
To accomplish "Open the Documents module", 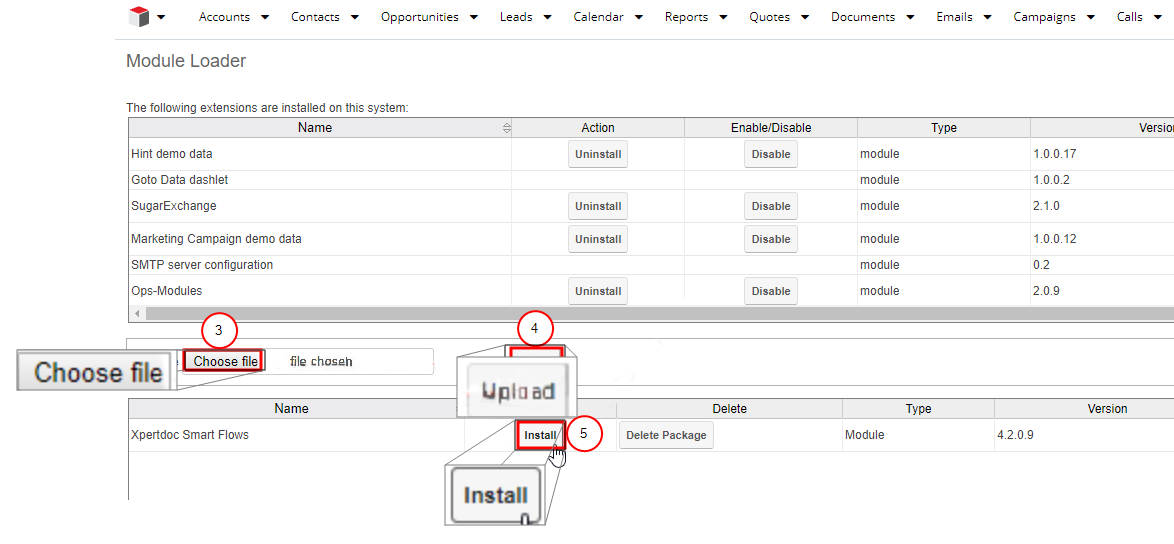I will [863, 16].
